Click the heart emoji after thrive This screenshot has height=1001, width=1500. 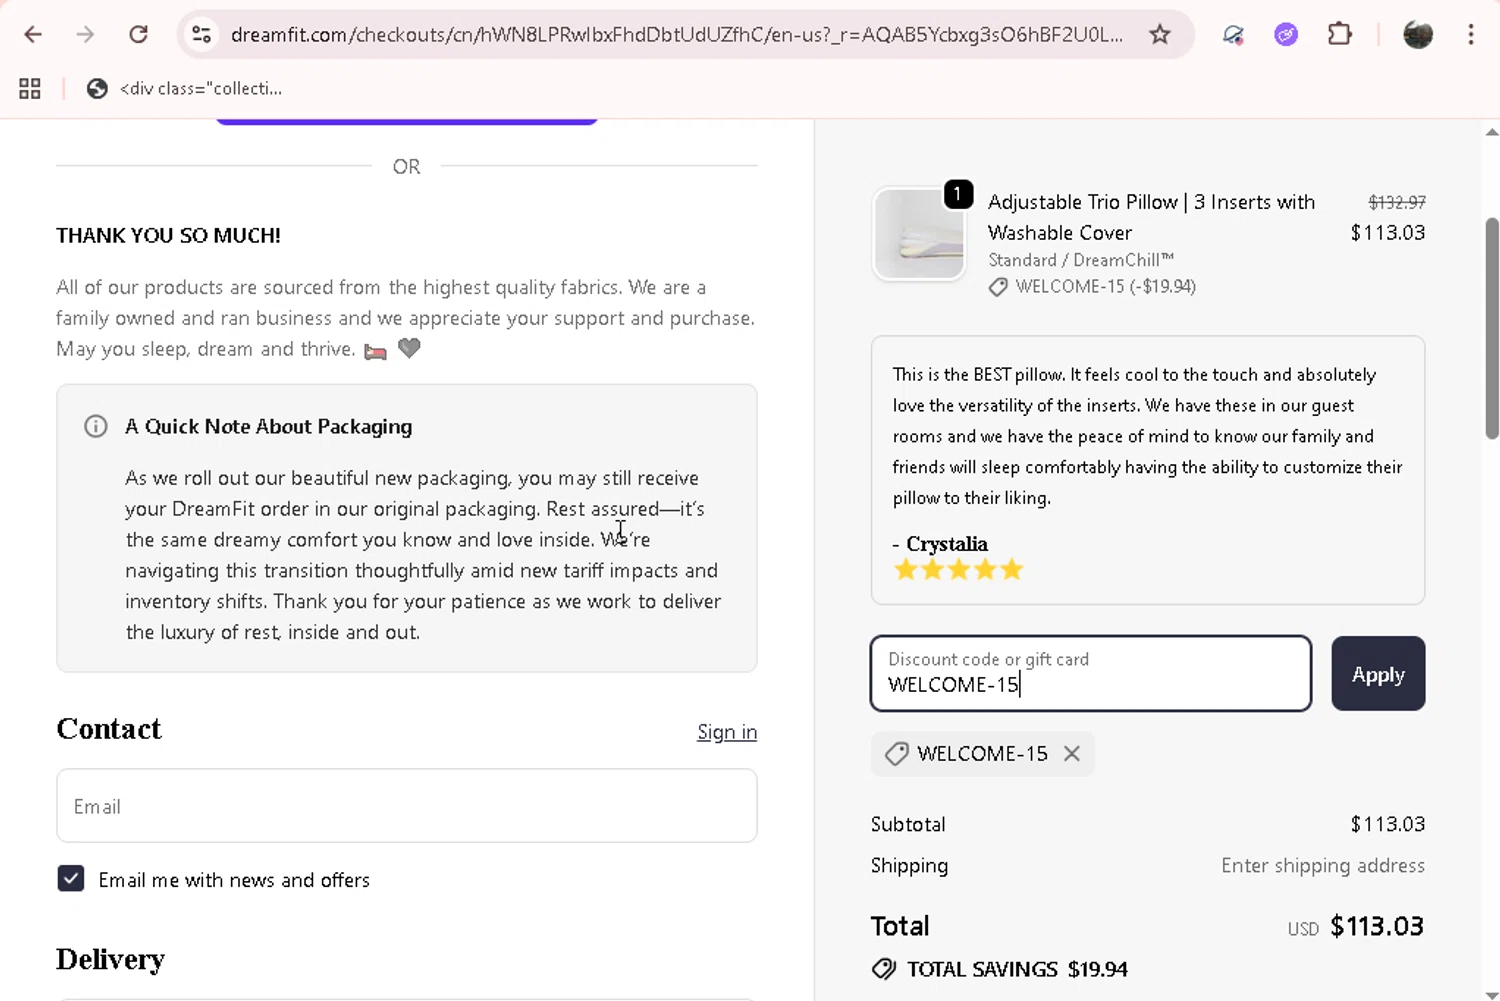(x=409, y=349)
